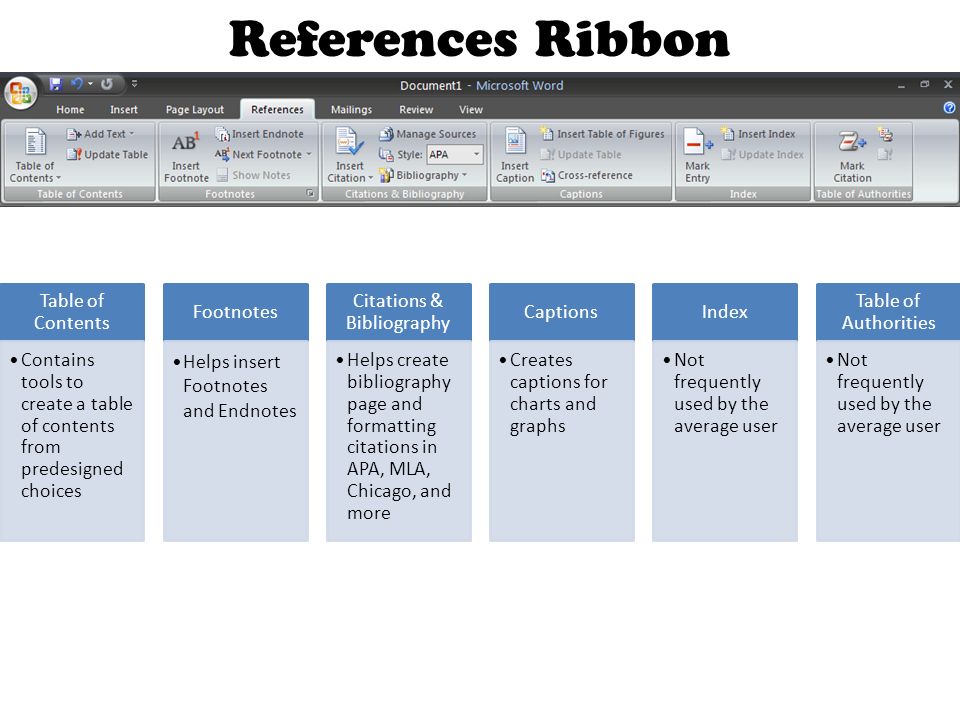960x720 pixels.
Task: Update Table in Table of Contents group
Action: click(x=108, y=154)
